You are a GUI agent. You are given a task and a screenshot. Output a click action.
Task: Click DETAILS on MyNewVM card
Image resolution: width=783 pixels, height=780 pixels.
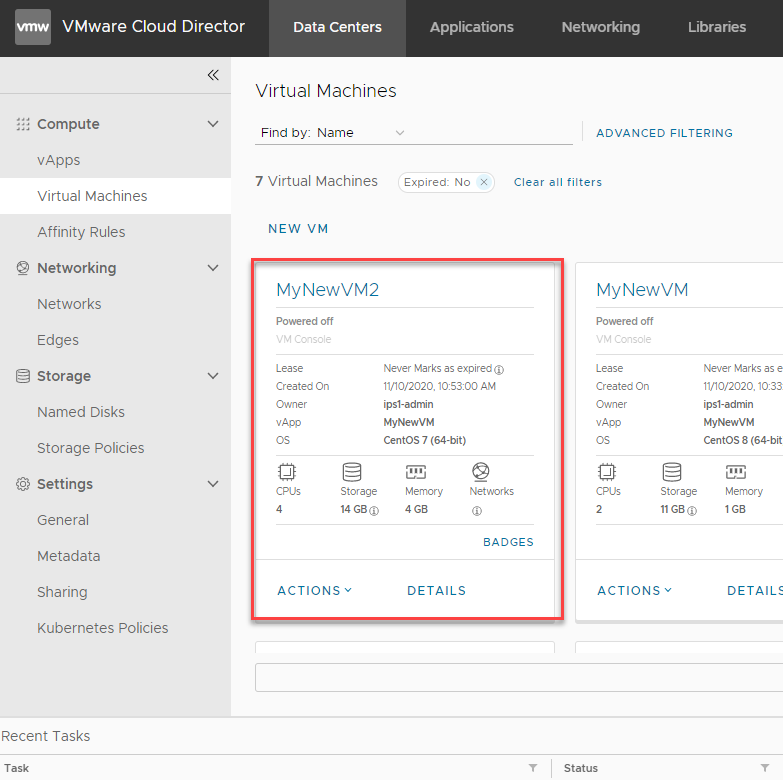pyautogui.click(x=755, y=590)
